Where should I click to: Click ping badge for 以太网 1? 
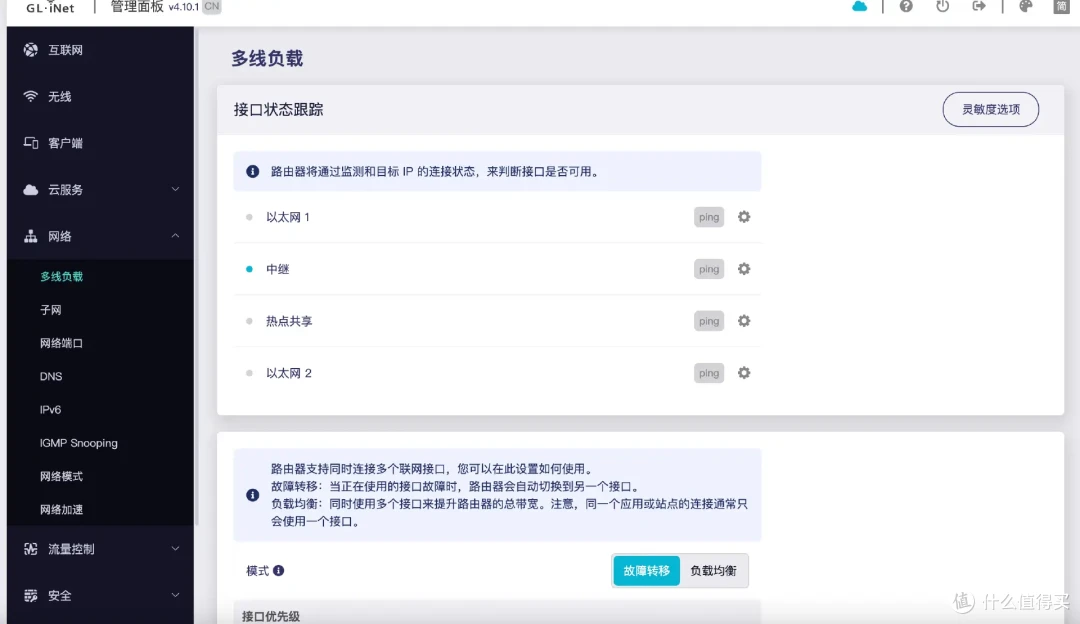click(x=709, y=217)
